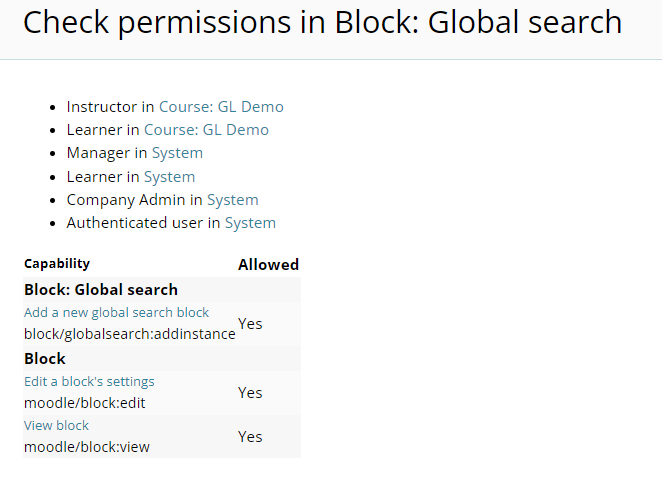Open the 'Edit a block's settings' capability link
This screenshot has width=662, height=478.
point(89,382)
